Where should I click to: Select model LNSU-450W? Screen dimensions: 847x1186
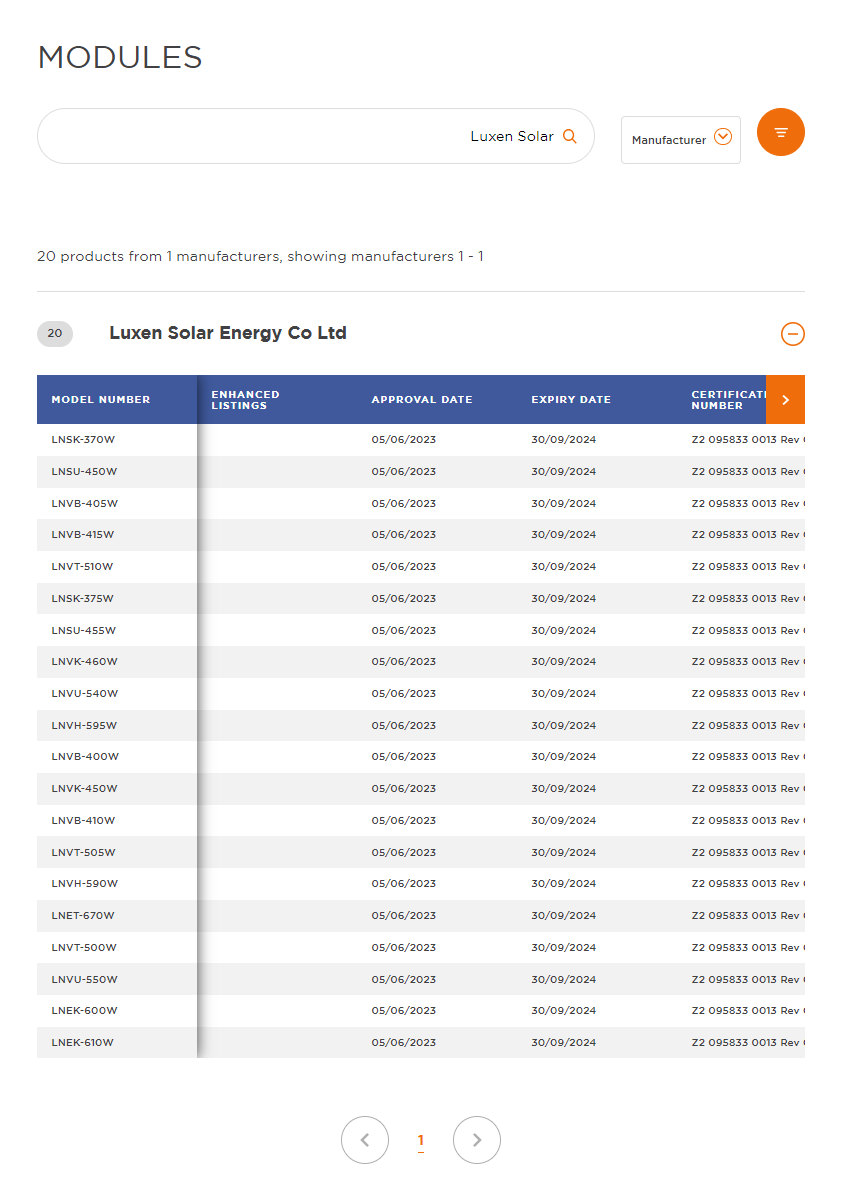84,471
